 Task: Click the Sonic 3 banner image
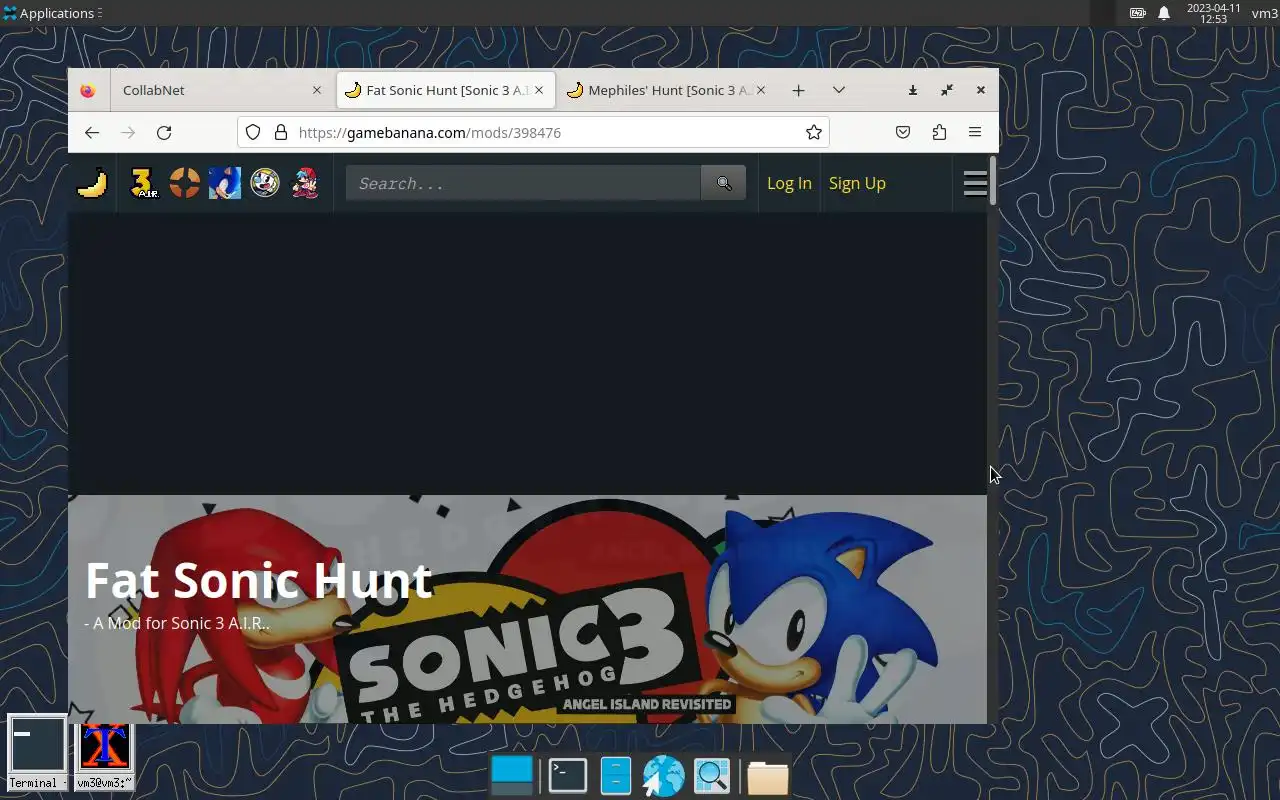527,609
